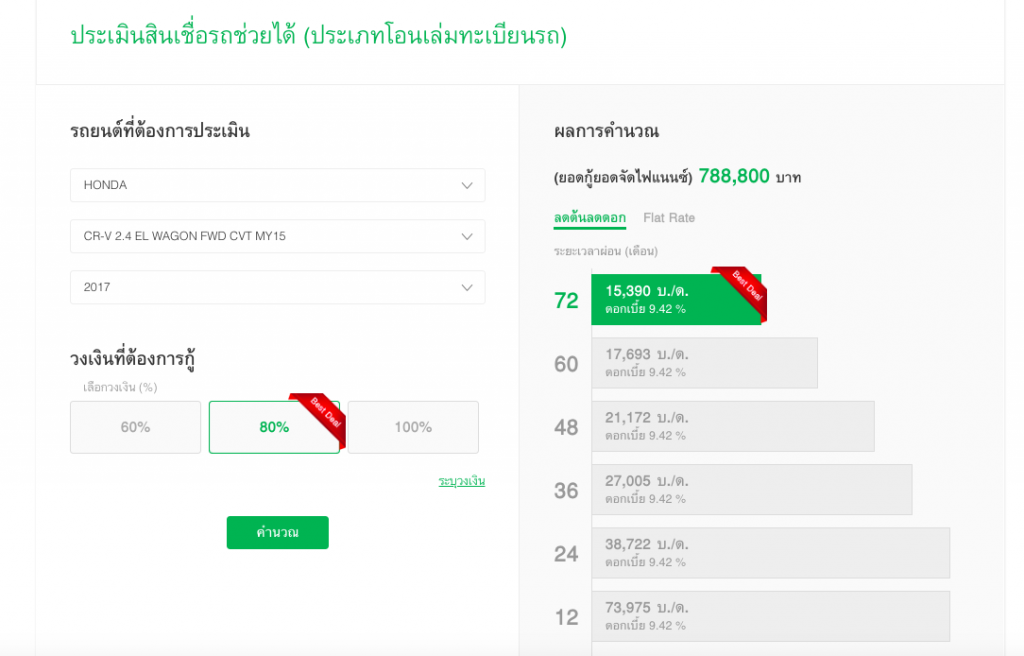Click the คำนวณ calculate button
This screenshot has width=1024, height=656.
[x=277, y=532]
